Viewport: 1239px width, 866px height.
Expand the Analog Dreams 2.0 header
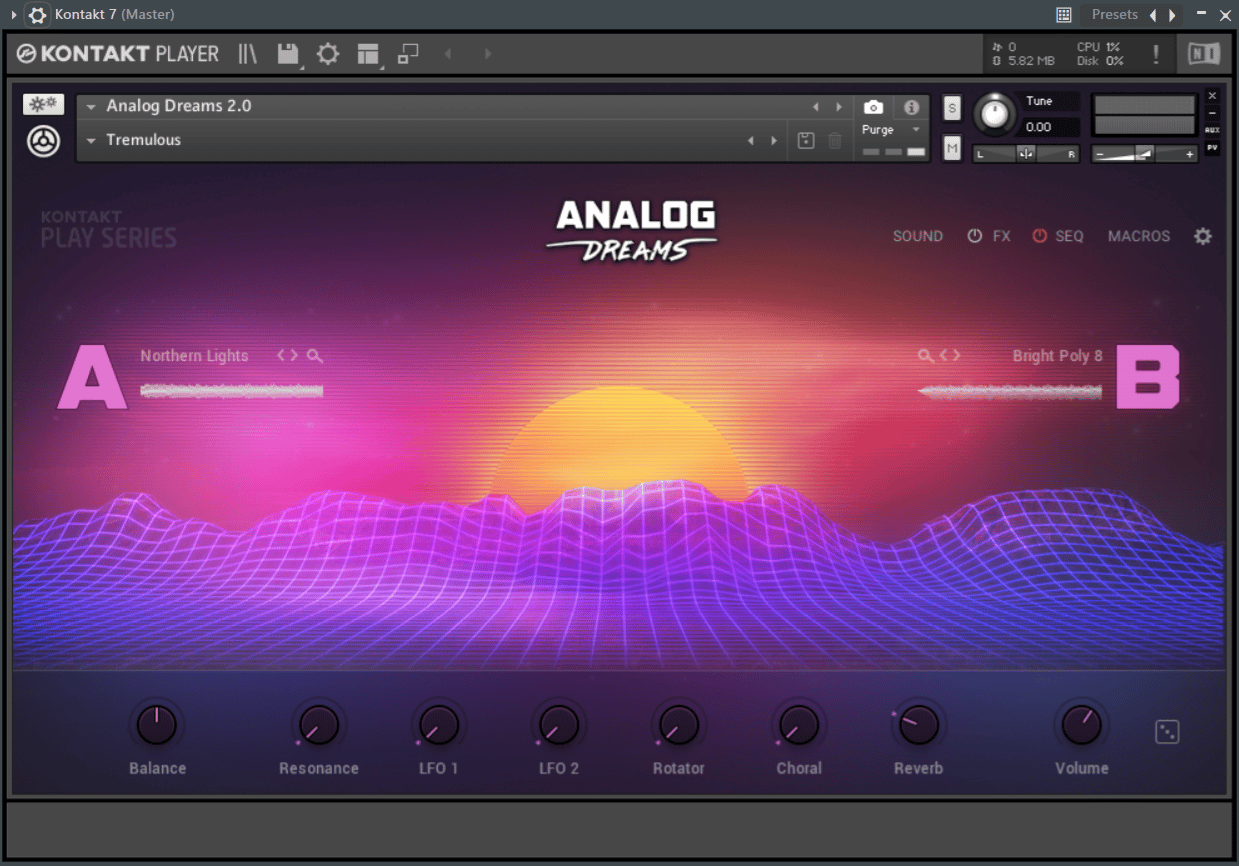pyautogui.click(x=89, y=105)
